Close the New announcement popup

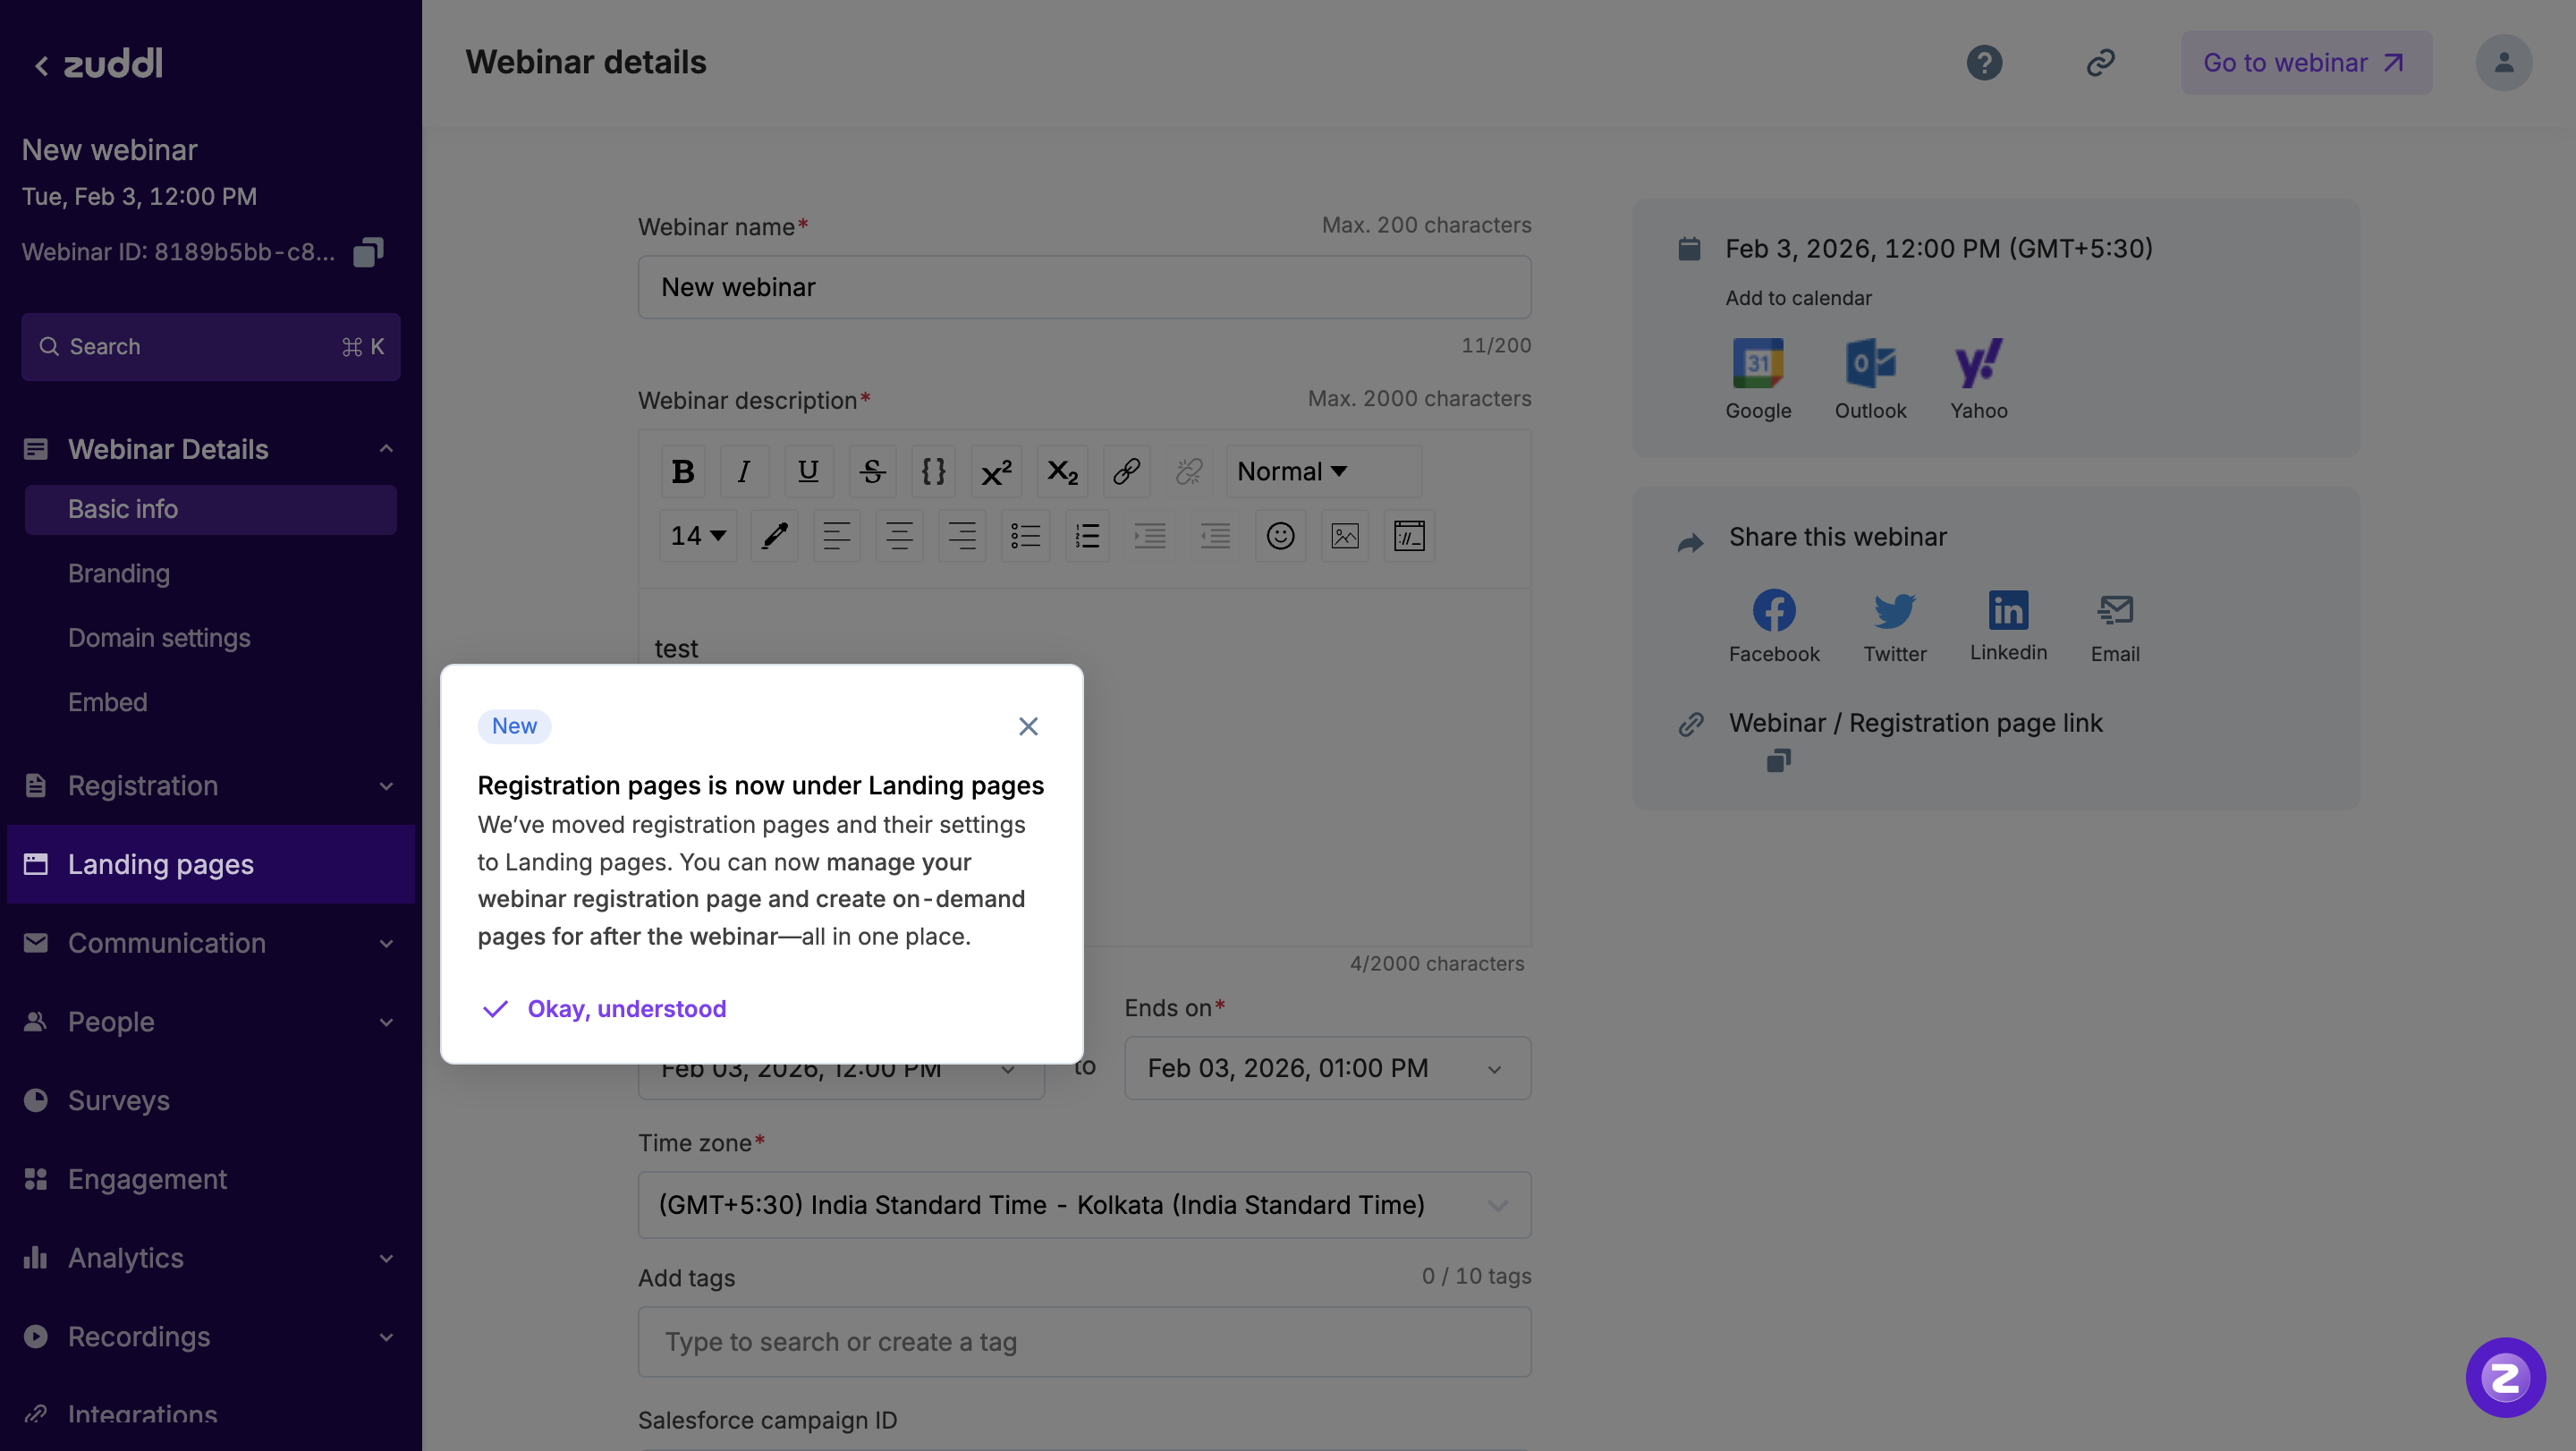click(1028, 727)
